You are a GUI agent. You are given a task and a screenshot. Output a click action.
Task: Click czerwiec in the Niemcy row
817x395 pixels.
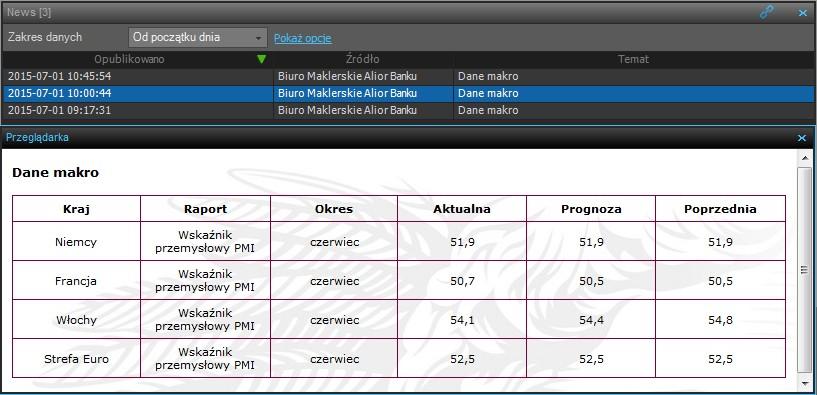335,242
